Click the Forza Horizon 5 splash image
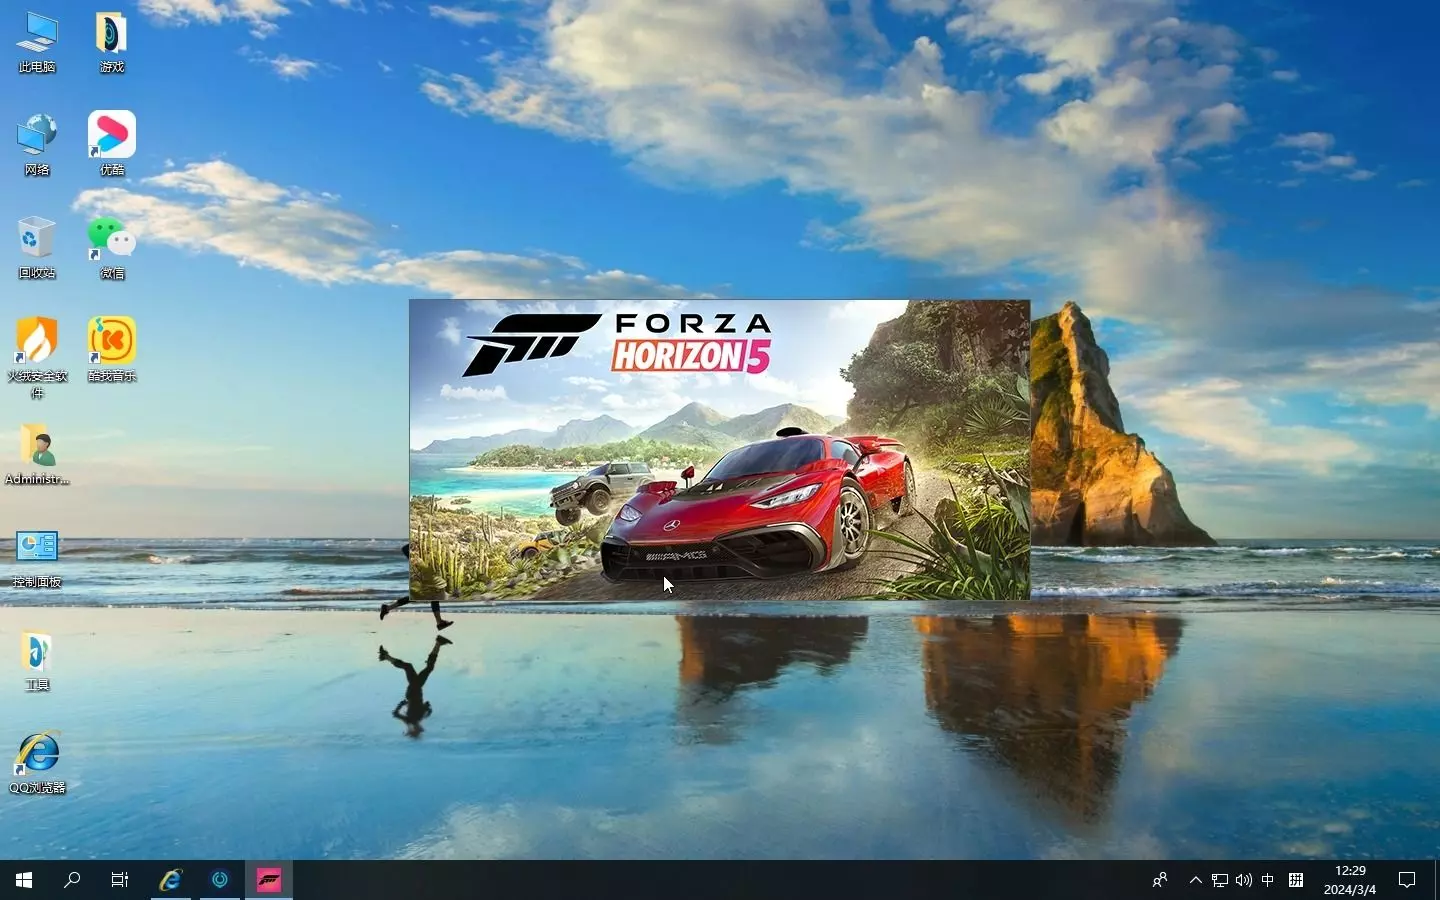 point(719,450)
